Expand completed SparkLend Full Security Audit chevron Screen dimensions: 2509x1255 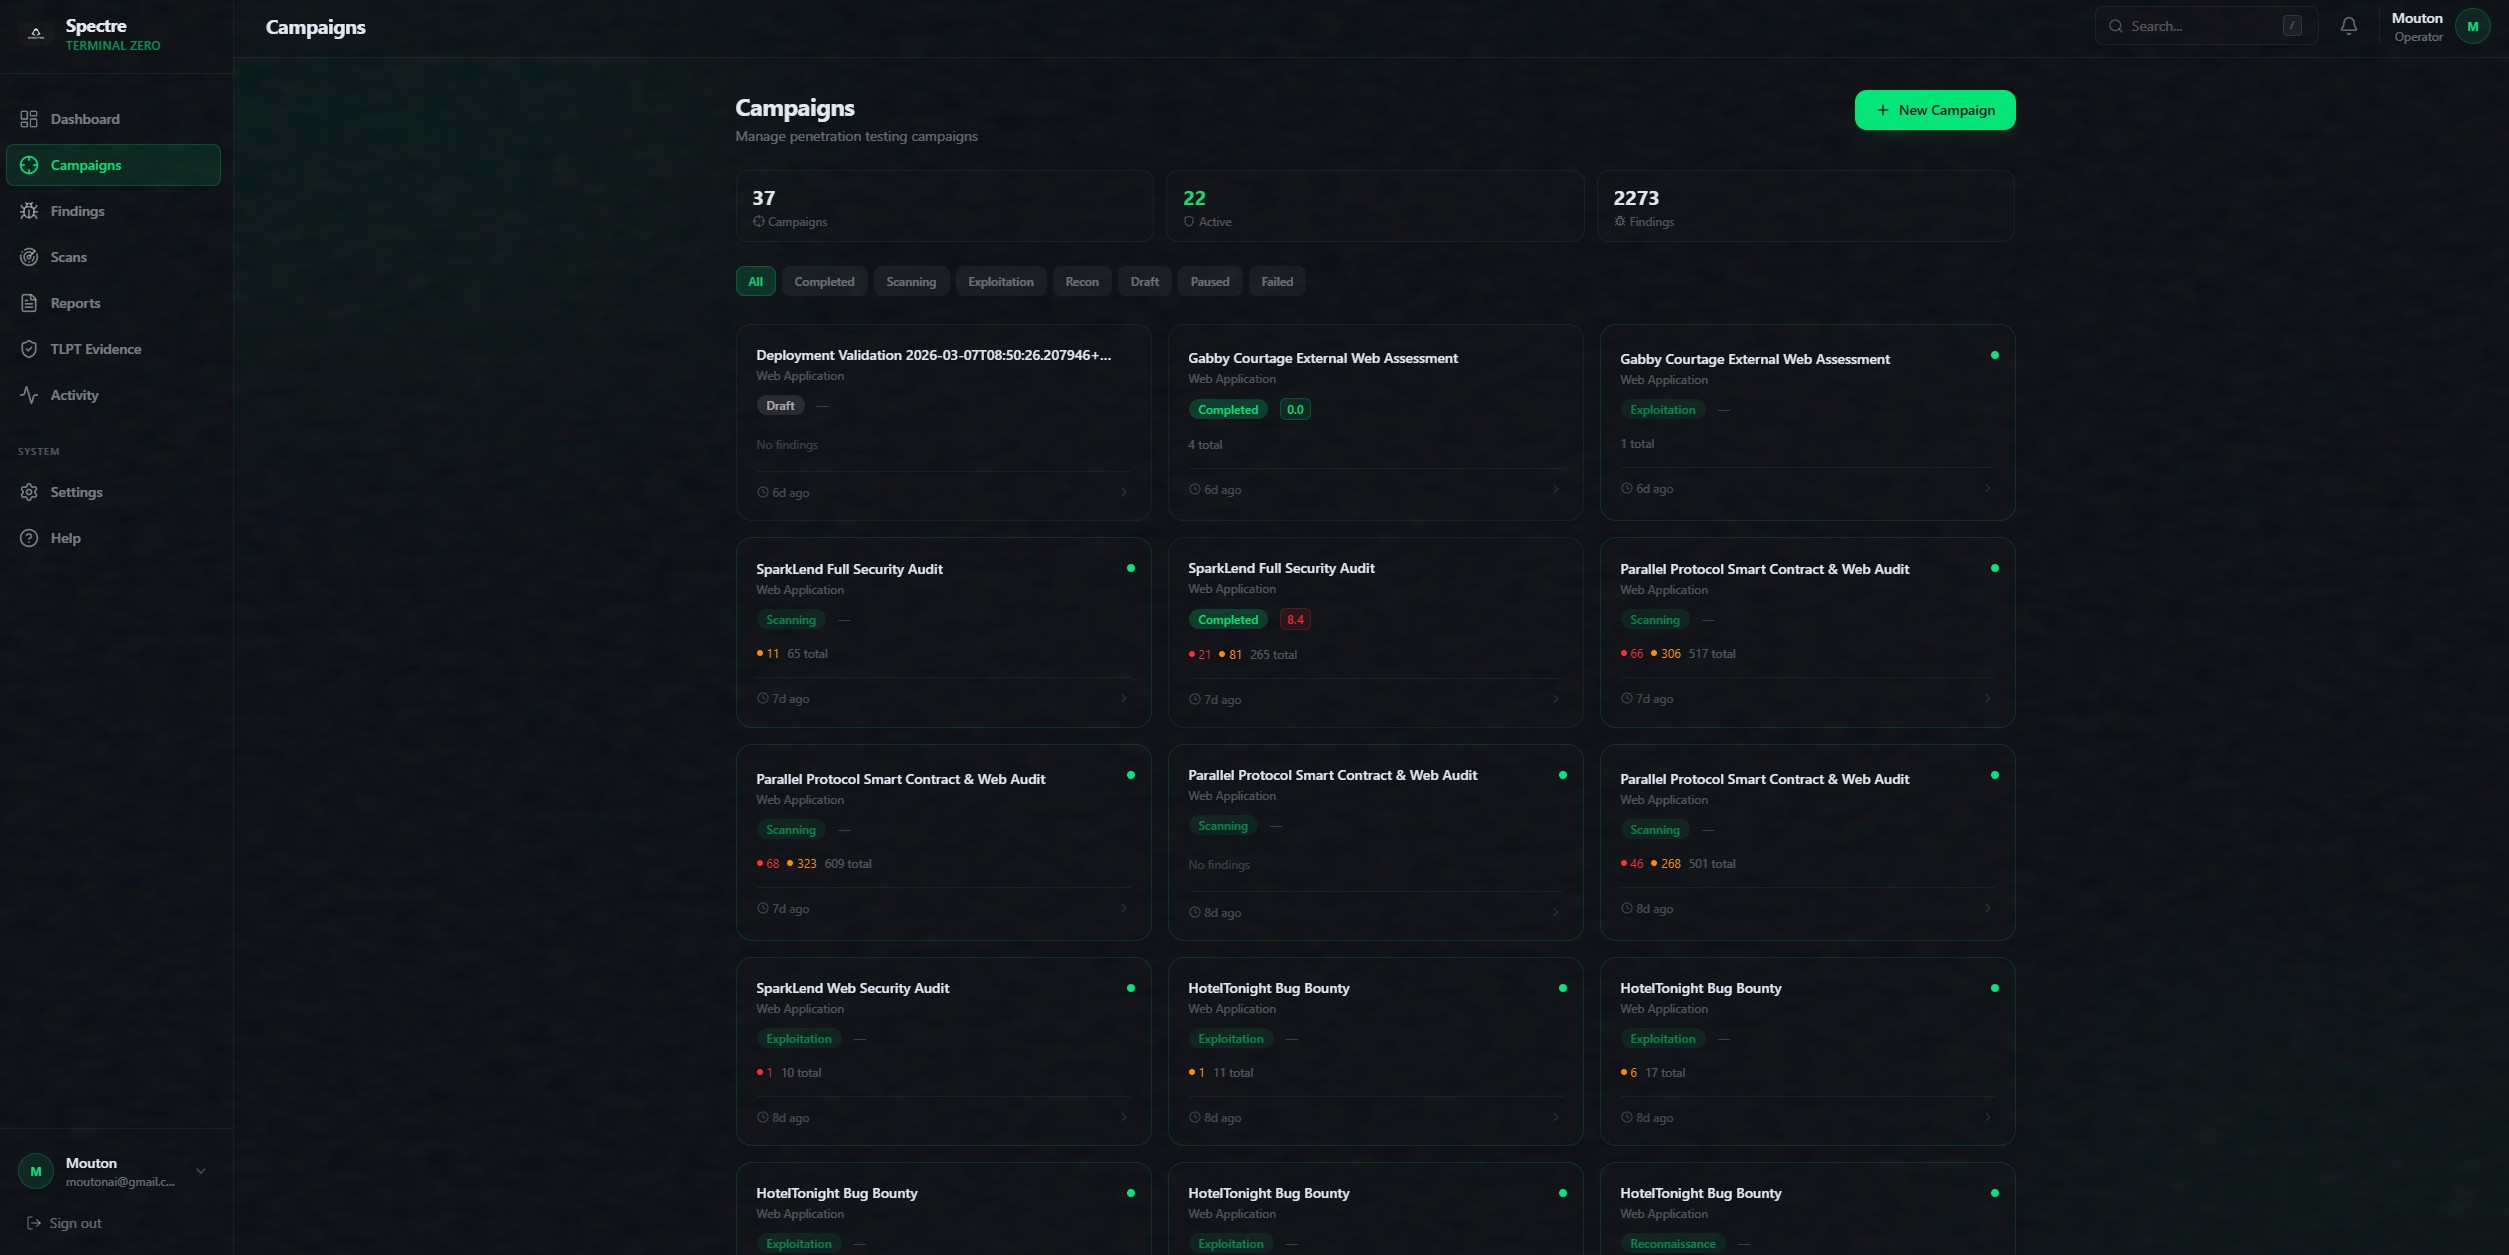1555,699
